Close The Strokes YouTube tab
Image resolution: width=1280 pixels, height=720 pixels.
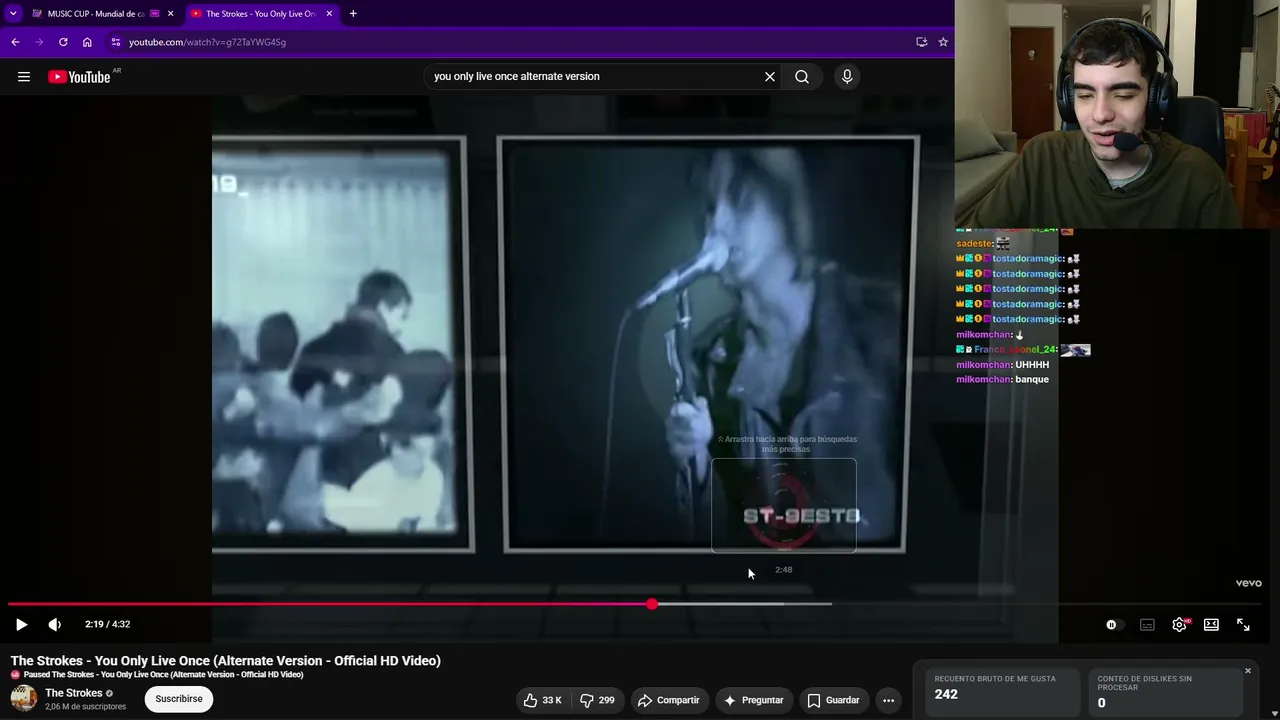coord(329,14)
